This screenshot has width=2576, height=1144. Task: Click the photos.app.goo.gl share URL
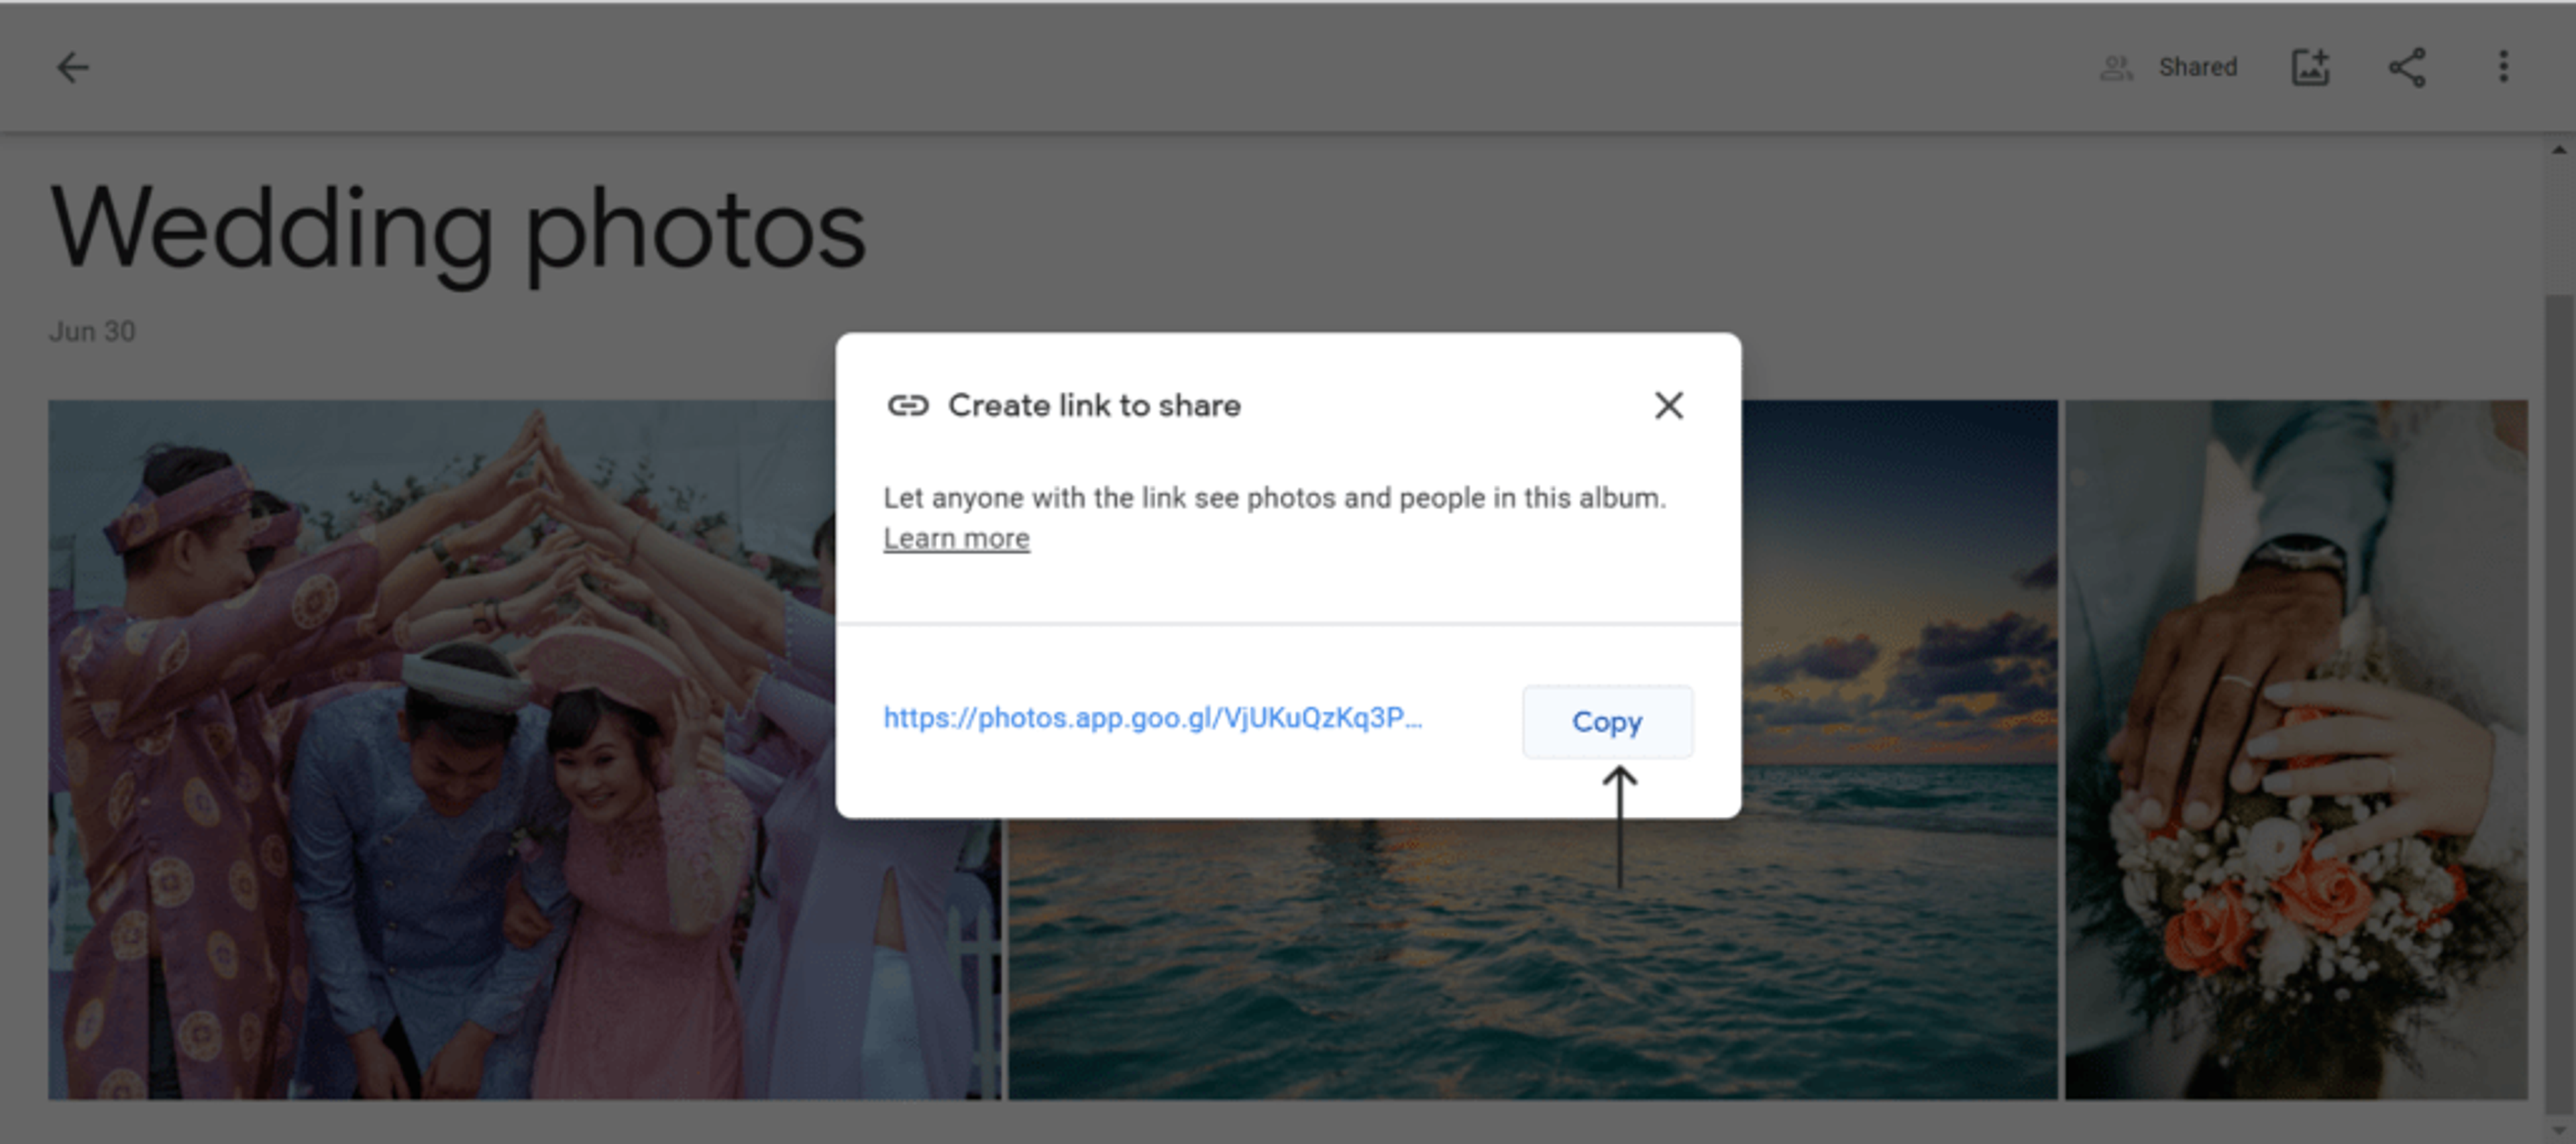[1152, 718]
